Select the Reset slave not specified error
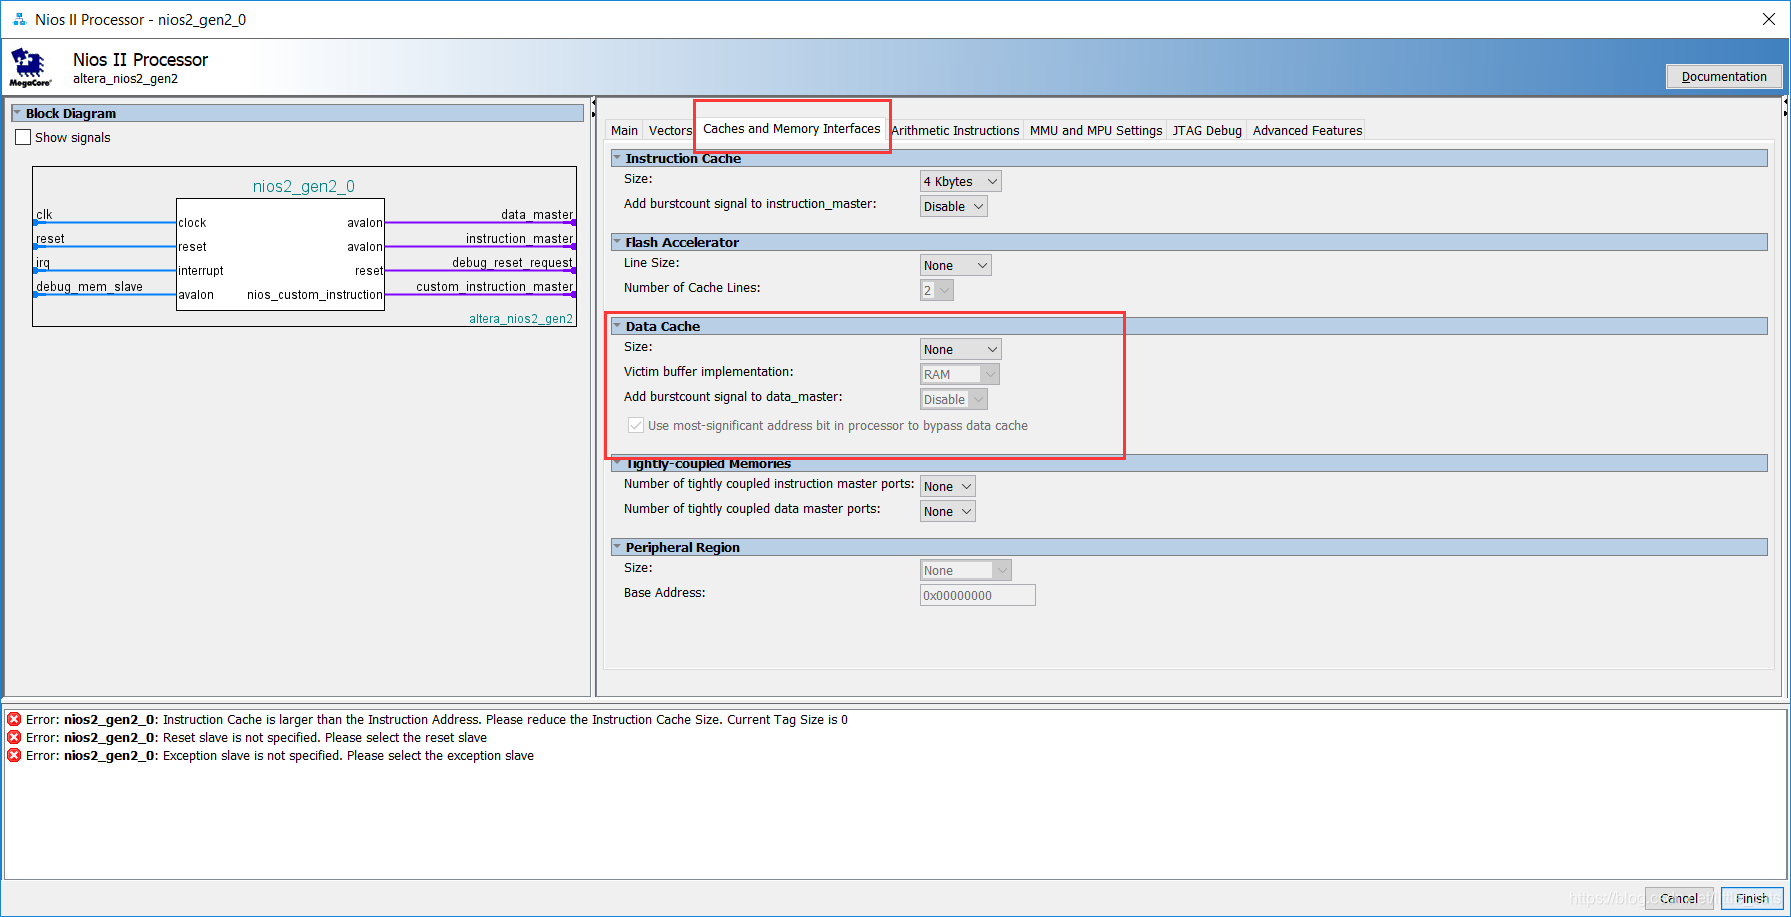The height and width of the screenshot is (917, 1791). point(256,738)
